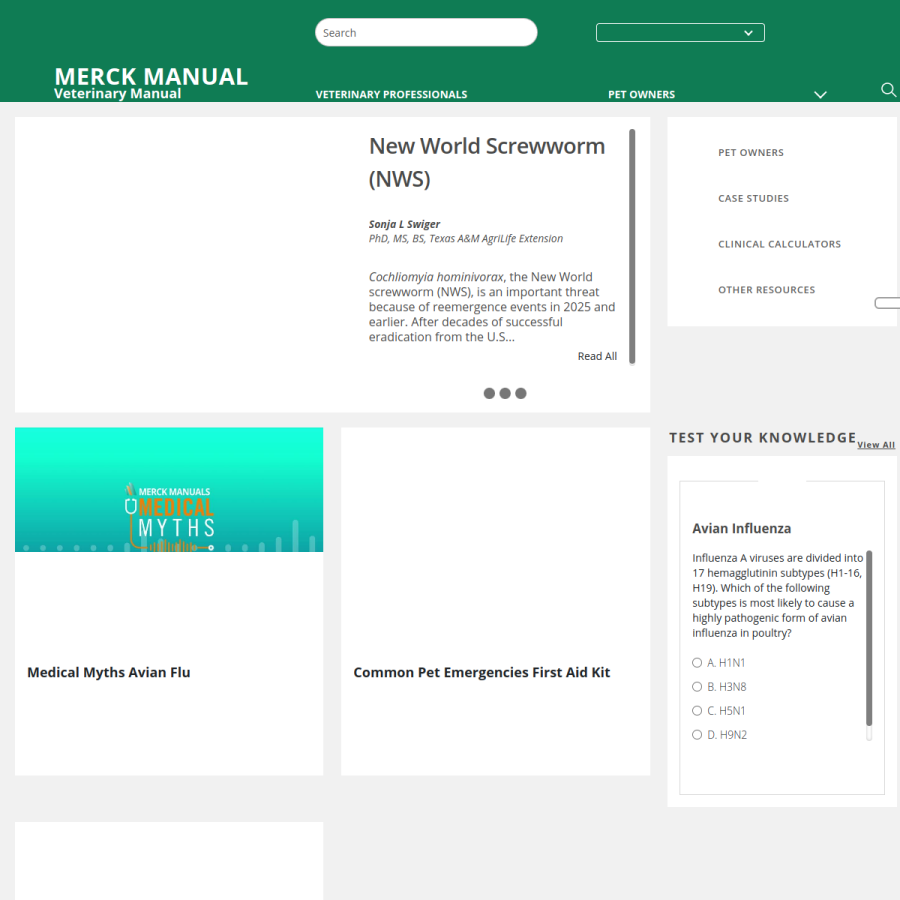Open Veterinary Professionals menu
The height and width of the screenshot is (900, 900).
coord(391,95)
